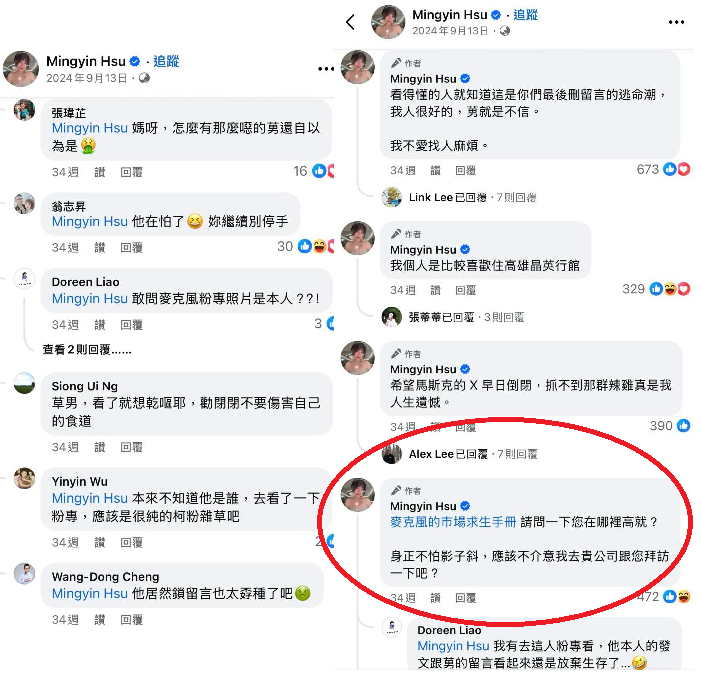Click the 673 reactions icons
Image resolution: width=701 pixels, height=680 pixels.
click(x=676, y=169)
